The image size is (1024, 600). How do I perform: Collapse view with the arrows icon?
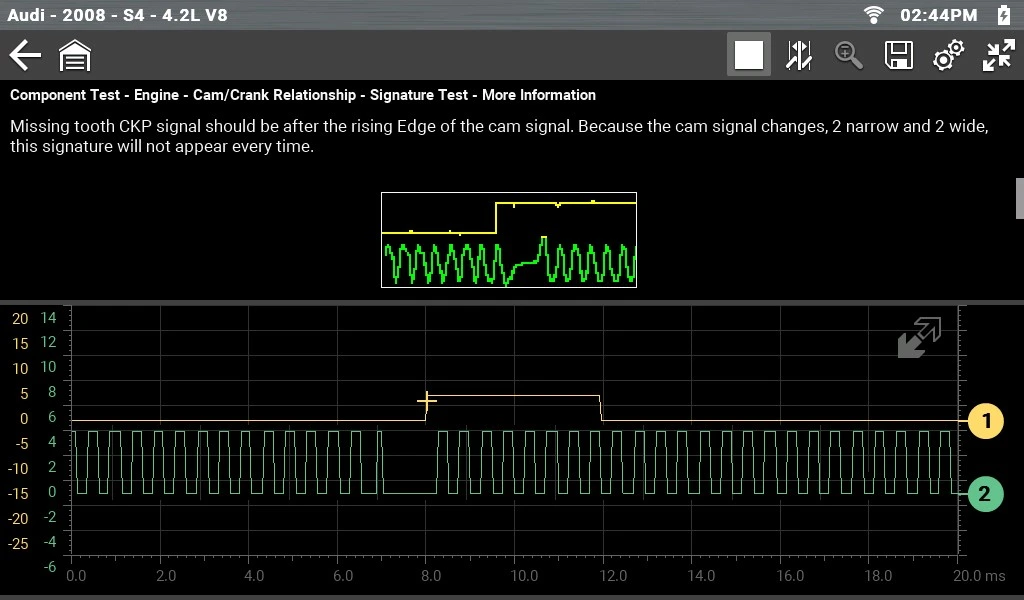[998, 55]
